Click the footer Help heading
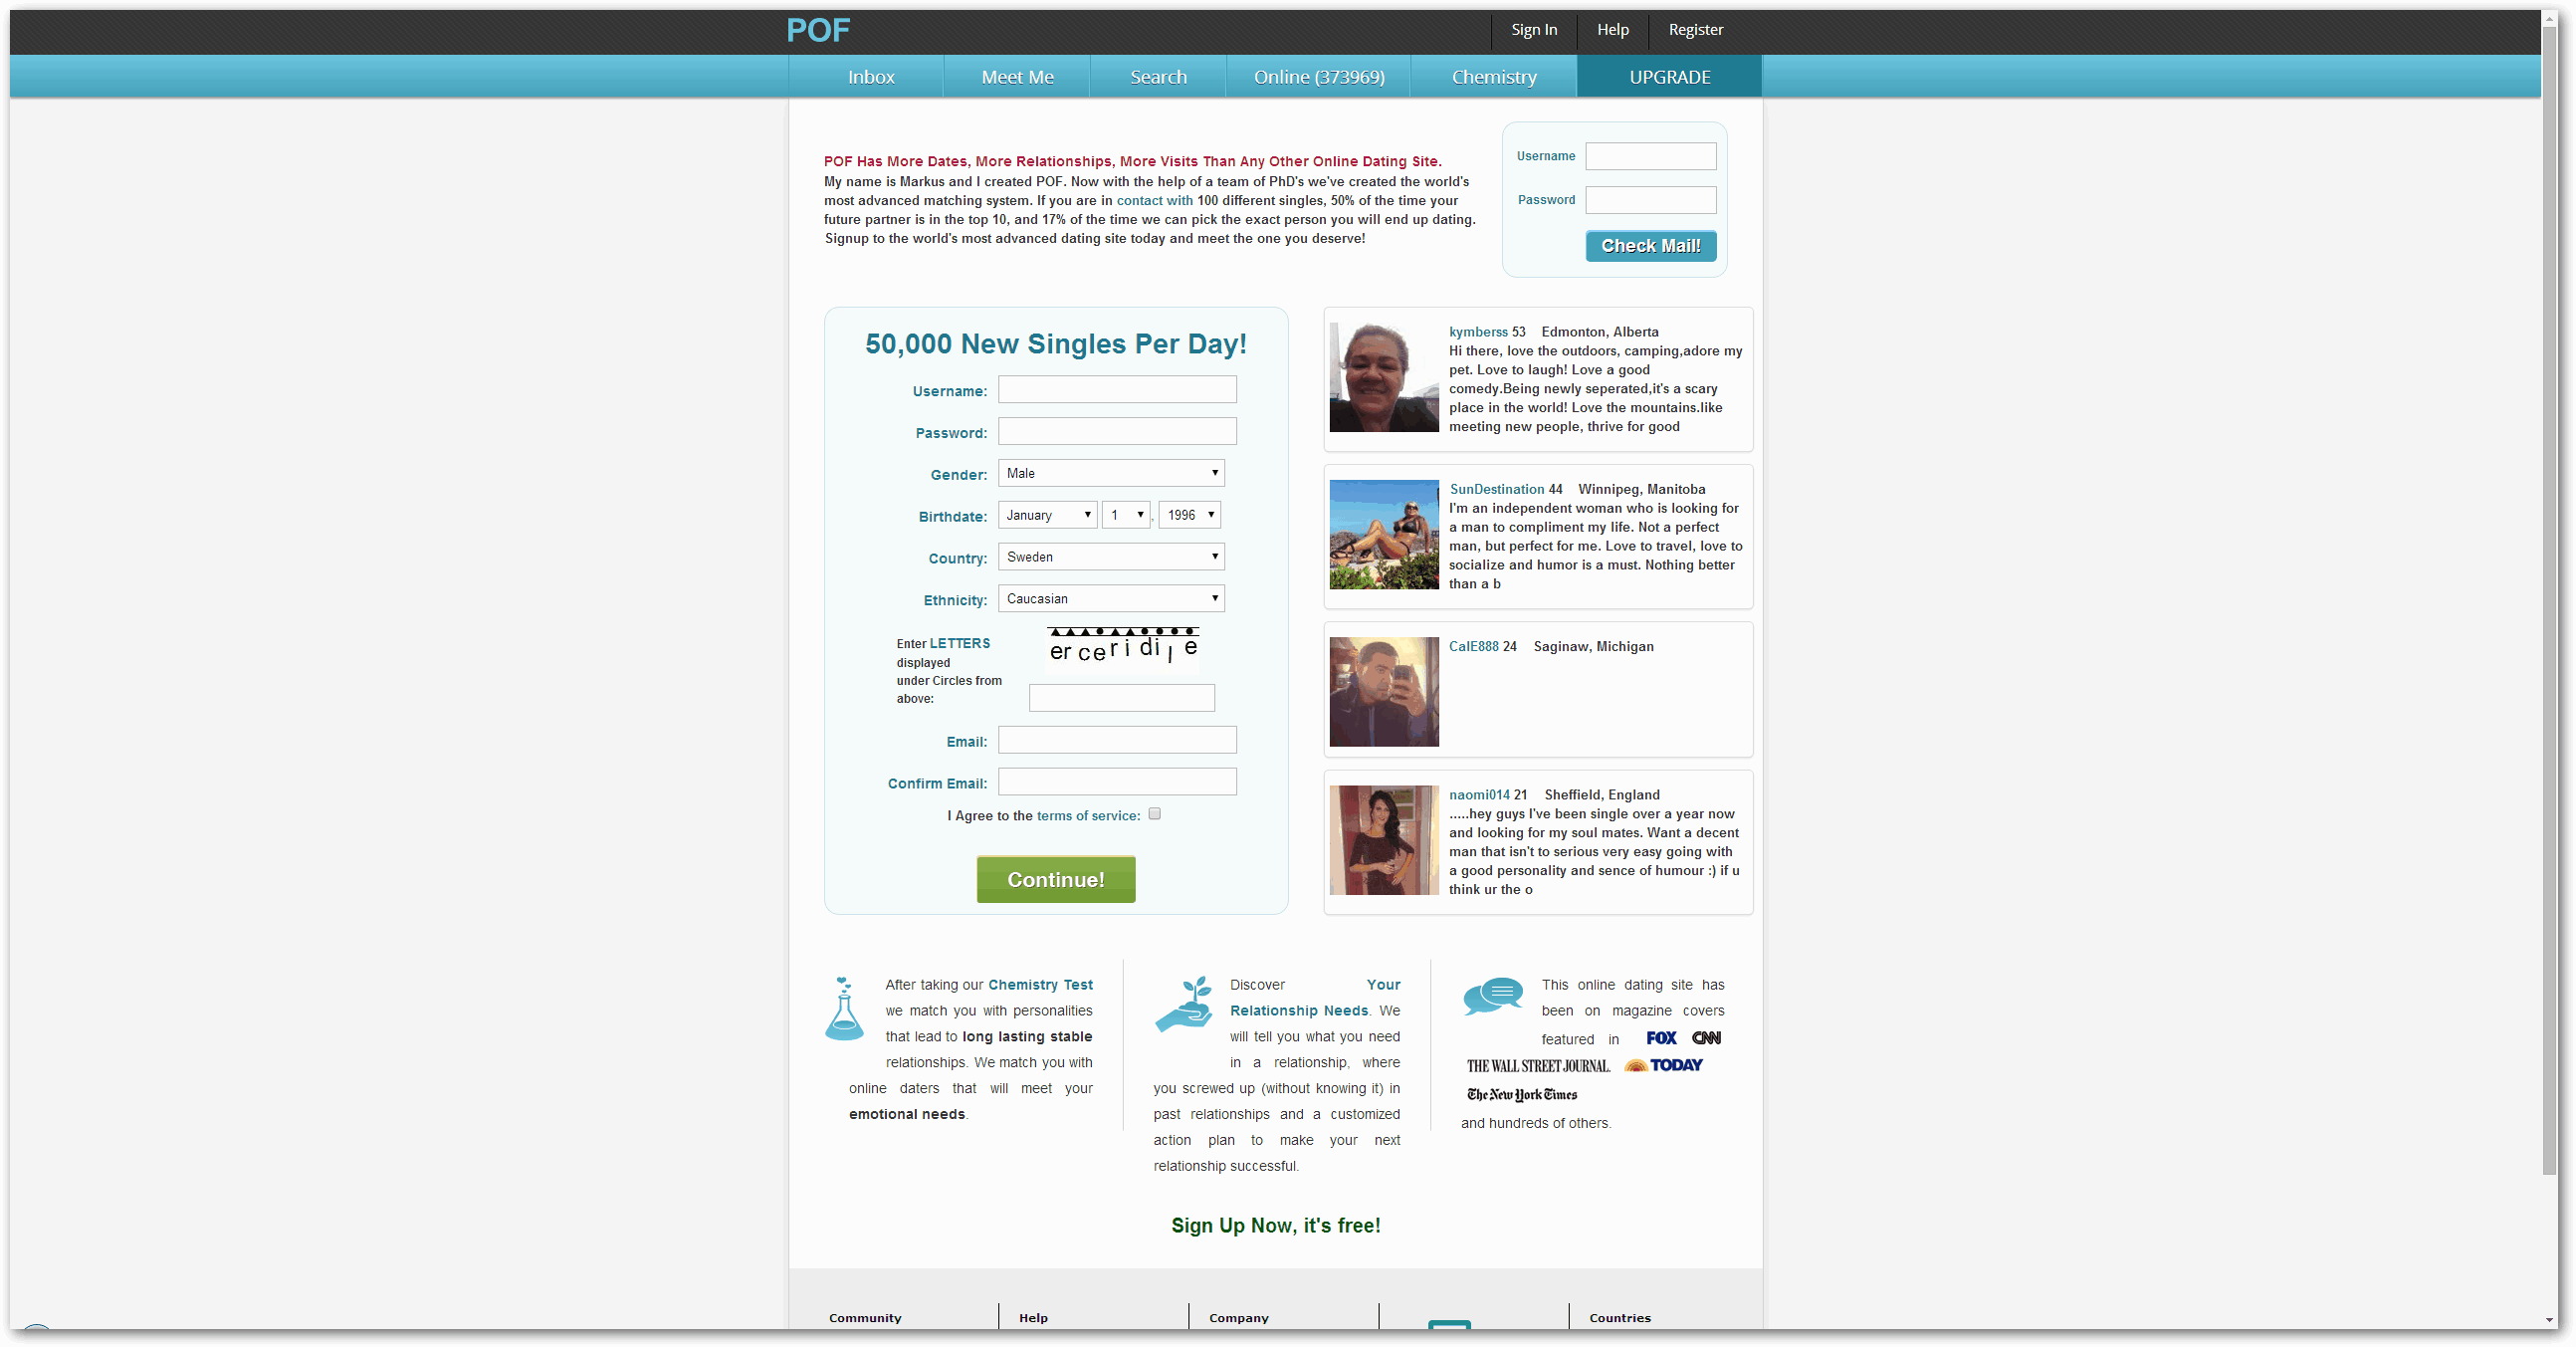Viewport: 2576px width, 1347px height. click(x=1033, y=1319)
